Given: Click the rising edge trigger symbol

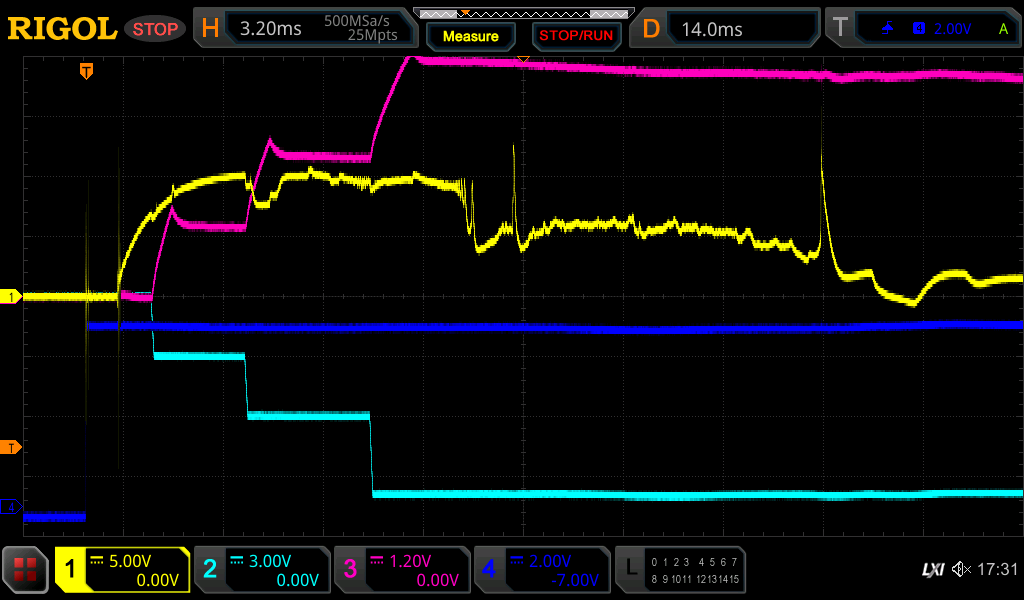Looking at the screenshot, I should click(x=888, y=29).
